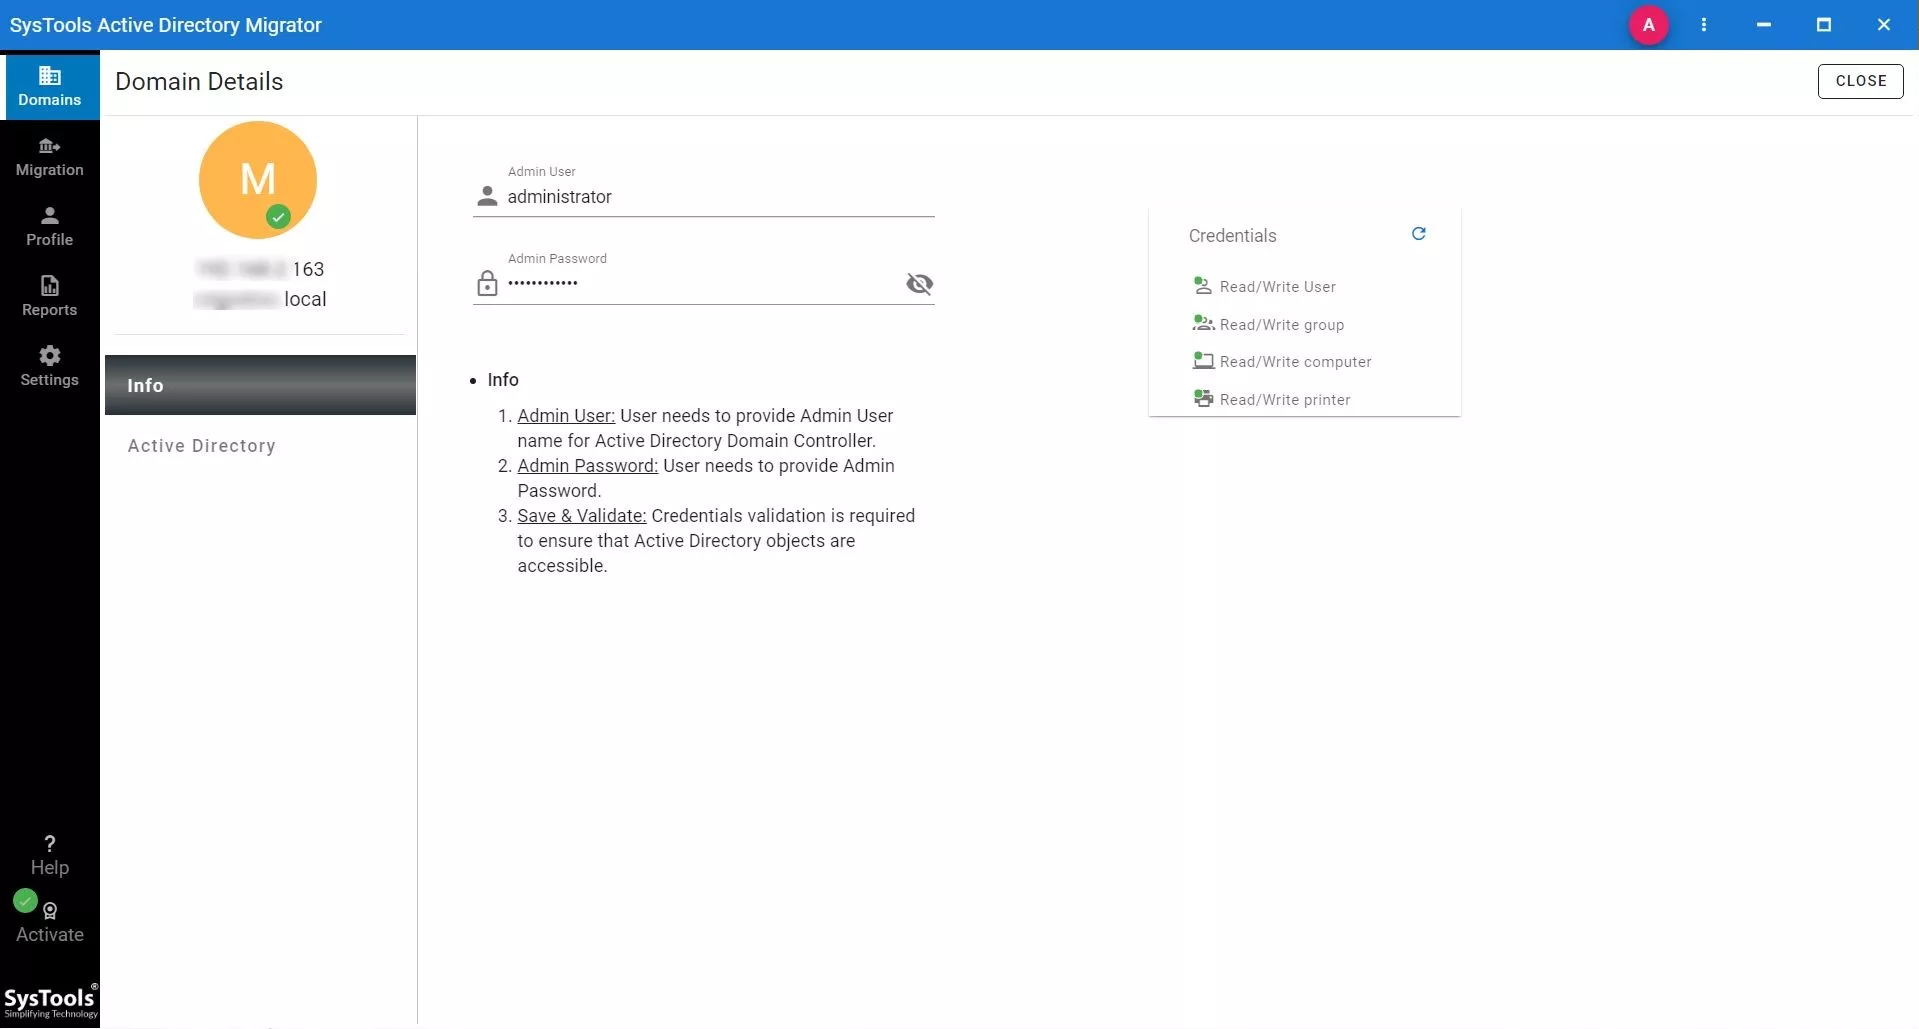Click the IP address ending in 163
Image resolution: width=1919 pixels, height=1029 pixels.
click(x=260, y=269)
